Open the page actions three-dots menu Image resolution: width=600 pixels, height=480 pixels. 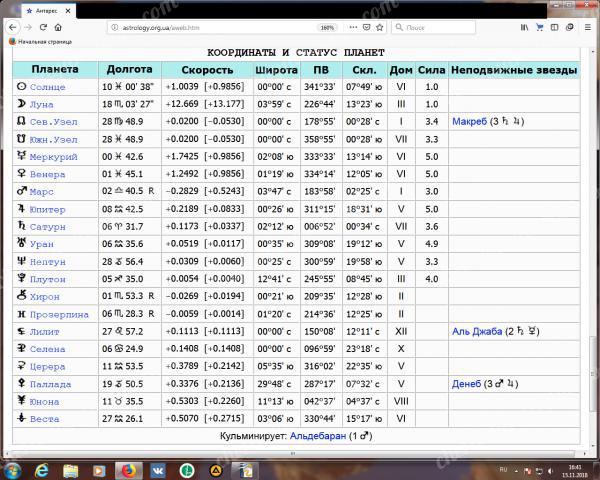click(x=353, y=27)
